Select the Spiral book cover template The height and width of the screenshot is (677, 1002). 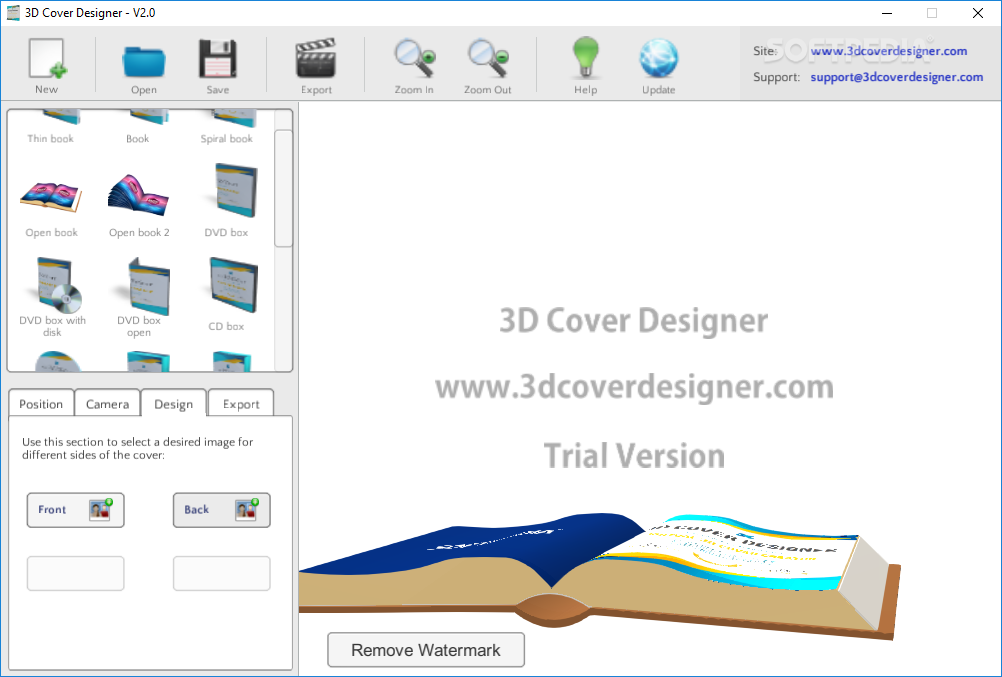226,127
